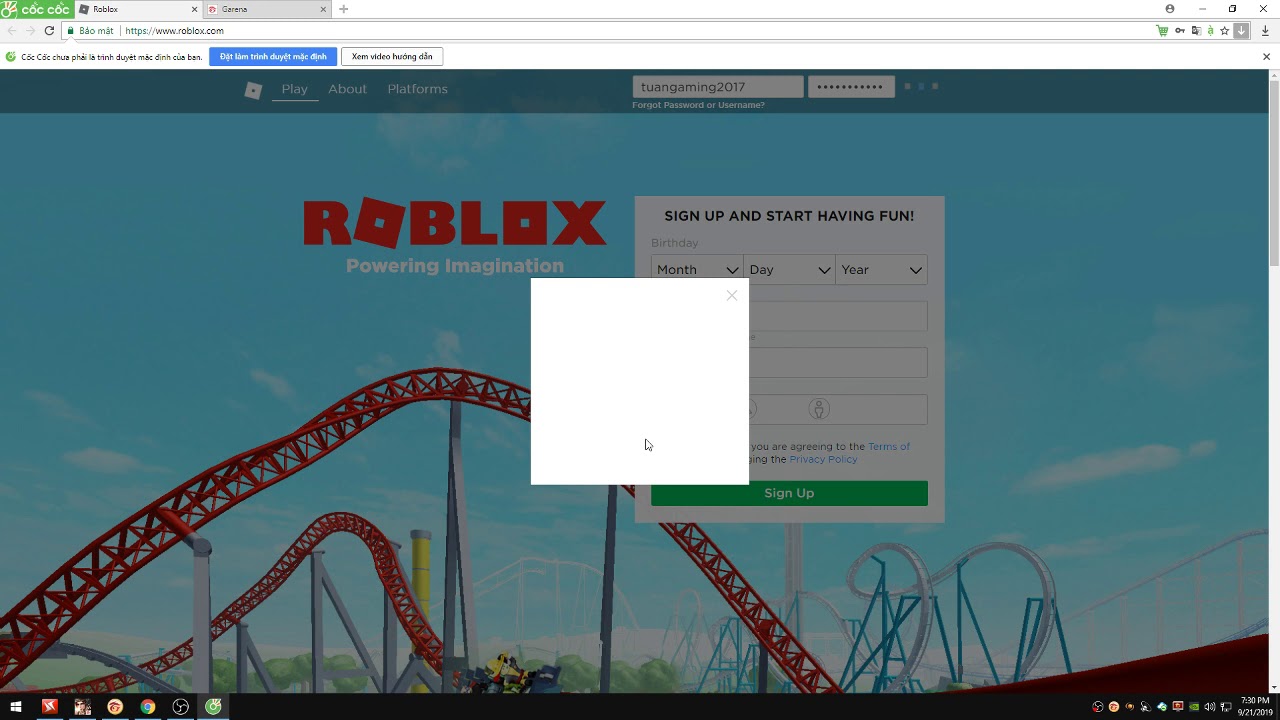The image size is (1280, 720).
Task: Open the translate page icon
Action: coord(1196,31)
